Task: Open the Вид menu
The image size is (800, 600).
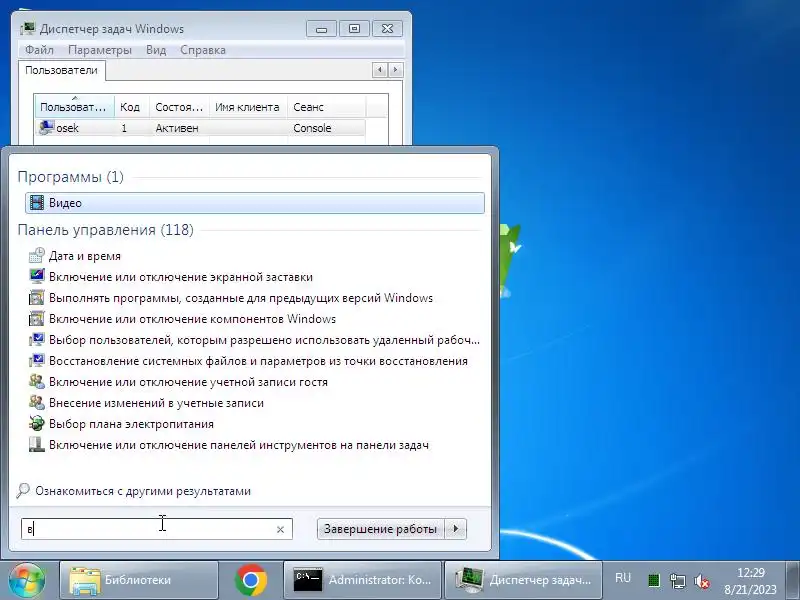Action: coord(156,50)
